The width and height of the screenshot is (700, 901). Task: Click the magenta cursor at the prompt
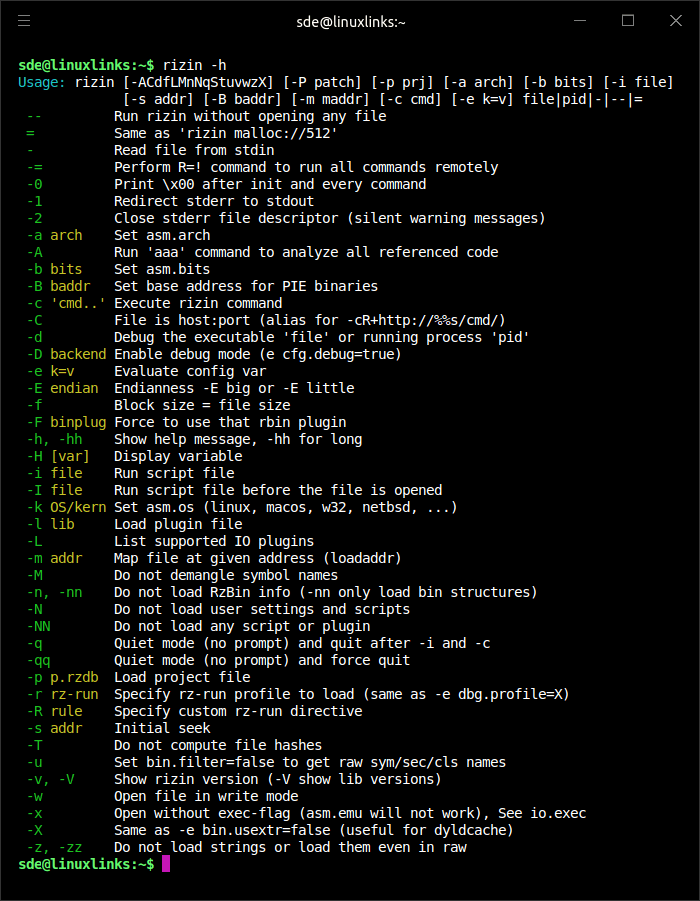pyautogui.click(x=166, y=863)
